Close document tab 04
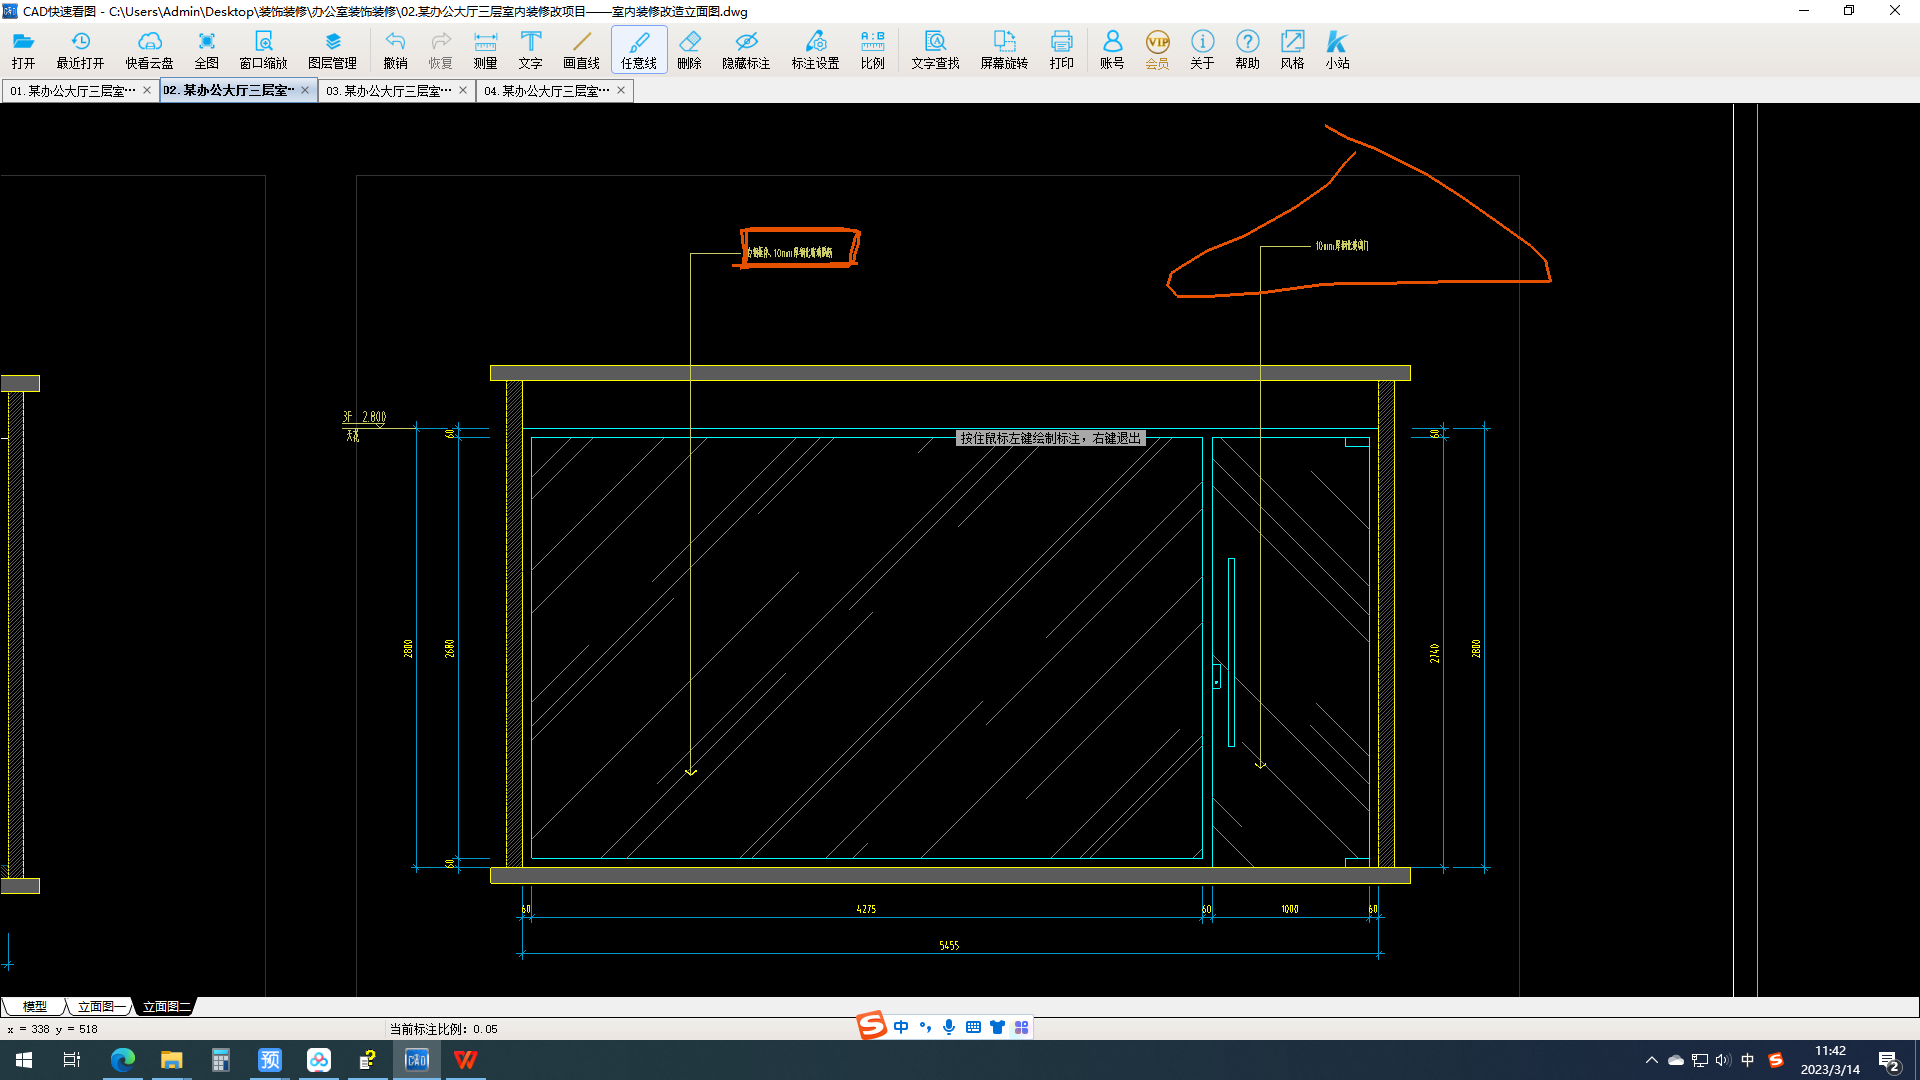 621,90
